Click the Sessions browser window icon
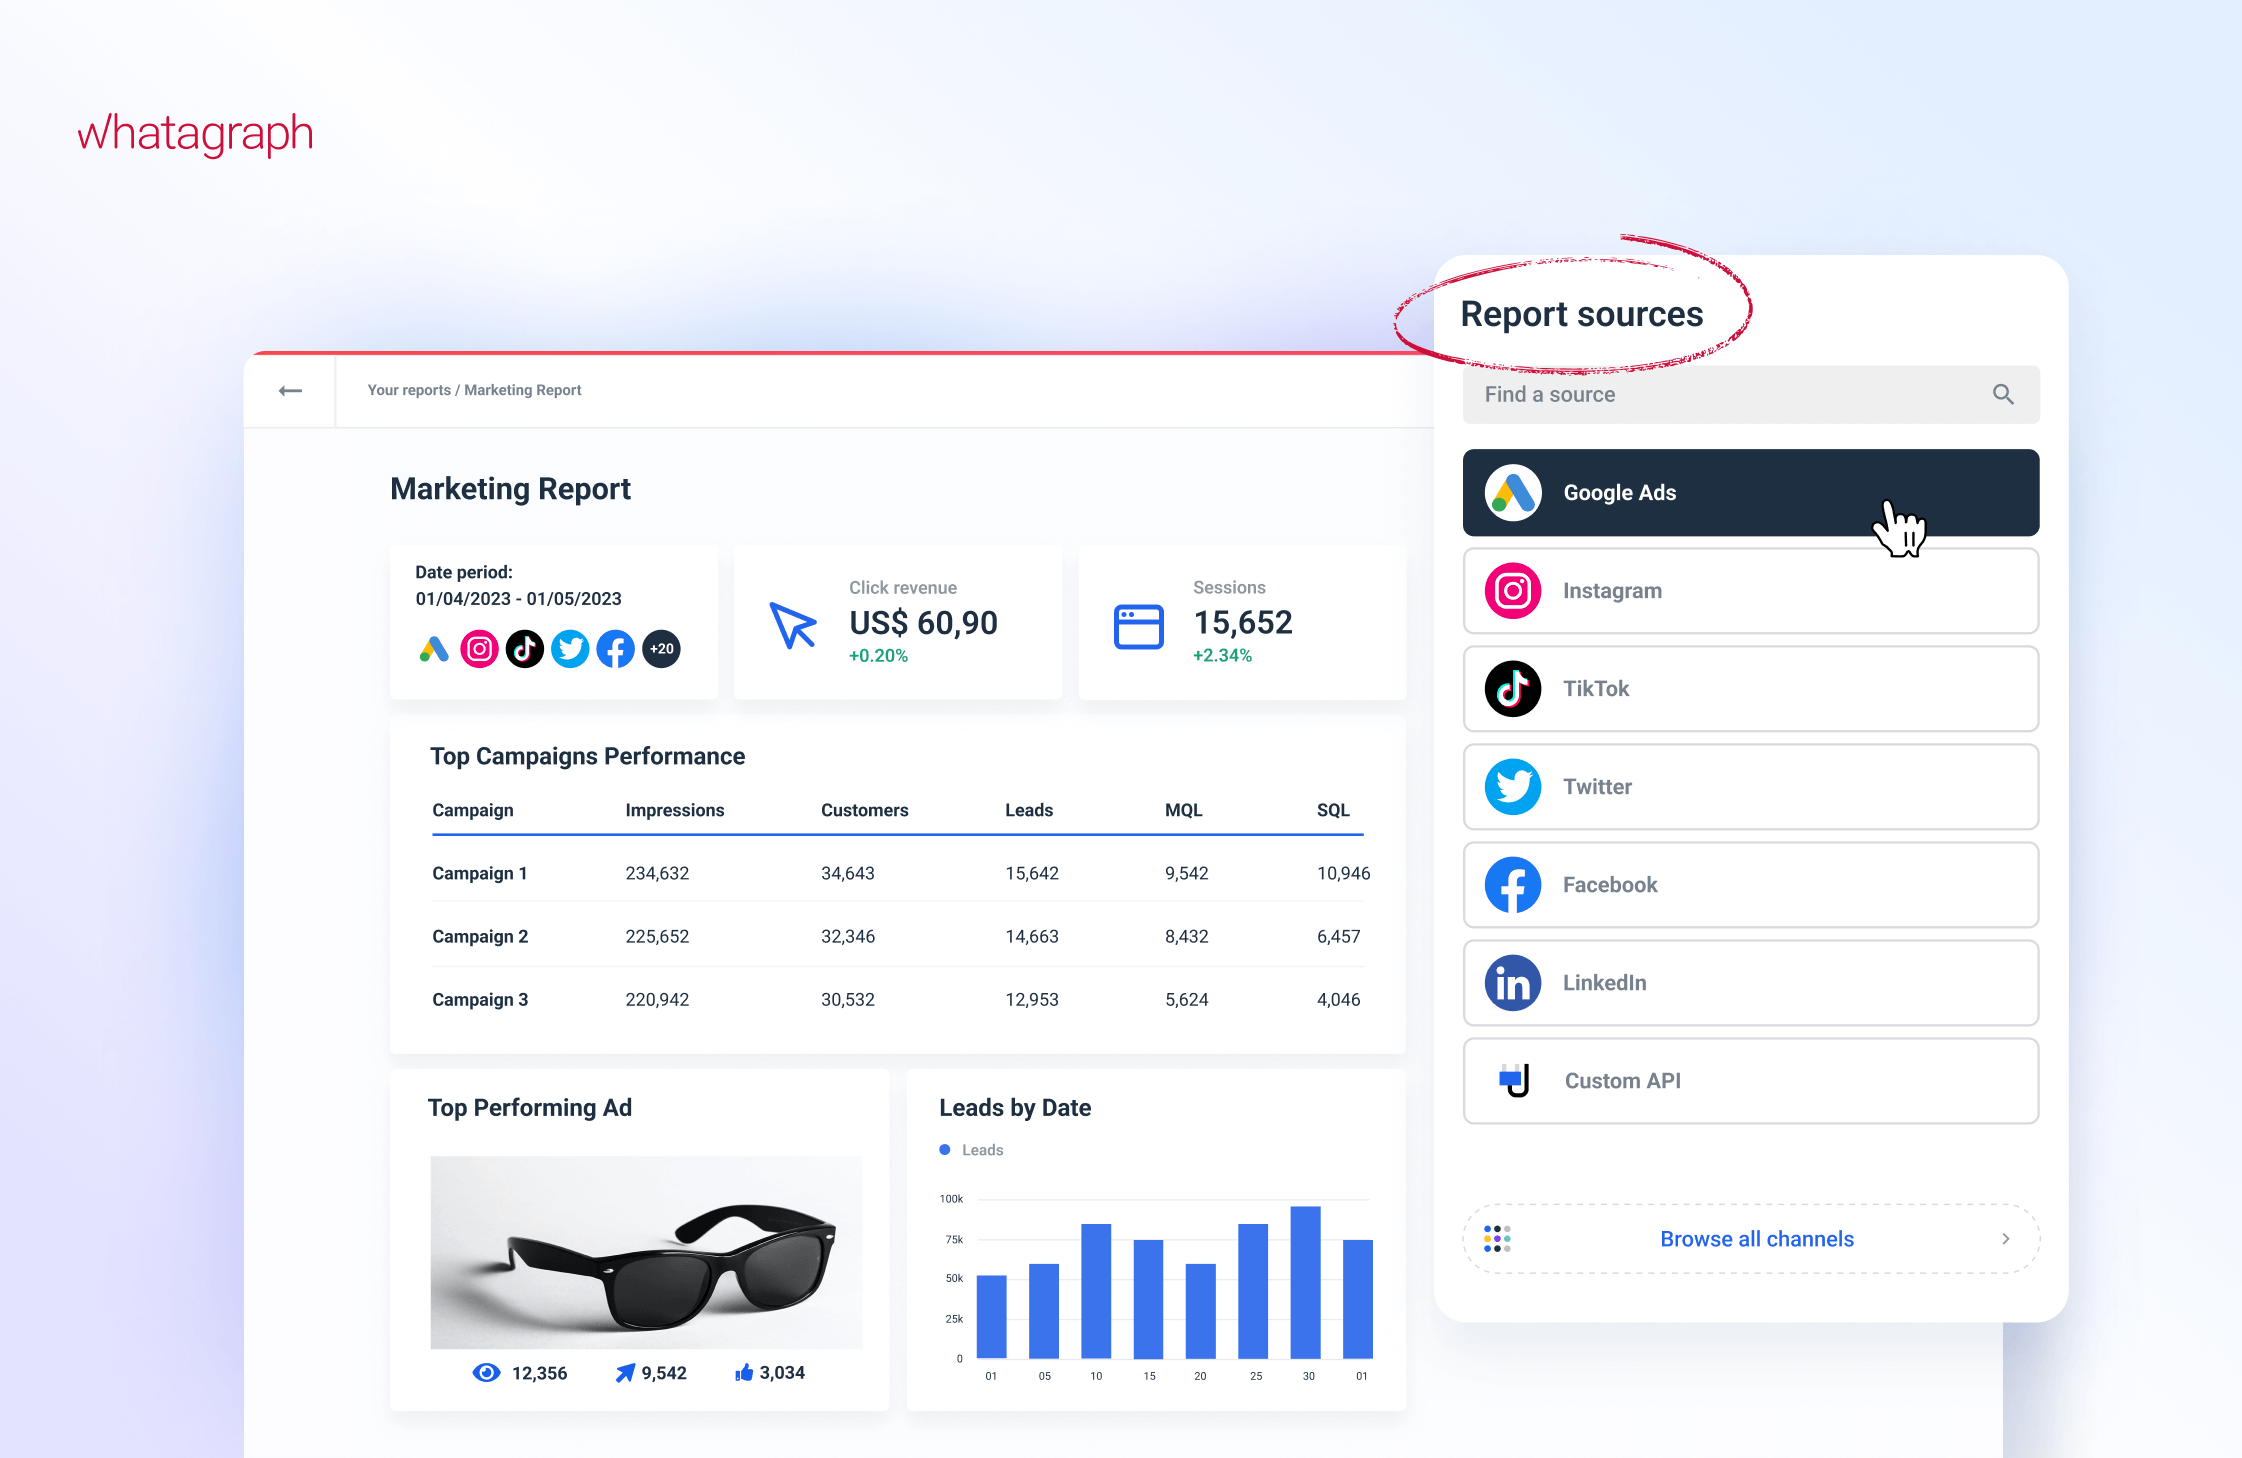Image resolution: width=2242 pixels, height=1458 pixels. click(x=1138, y=627)
